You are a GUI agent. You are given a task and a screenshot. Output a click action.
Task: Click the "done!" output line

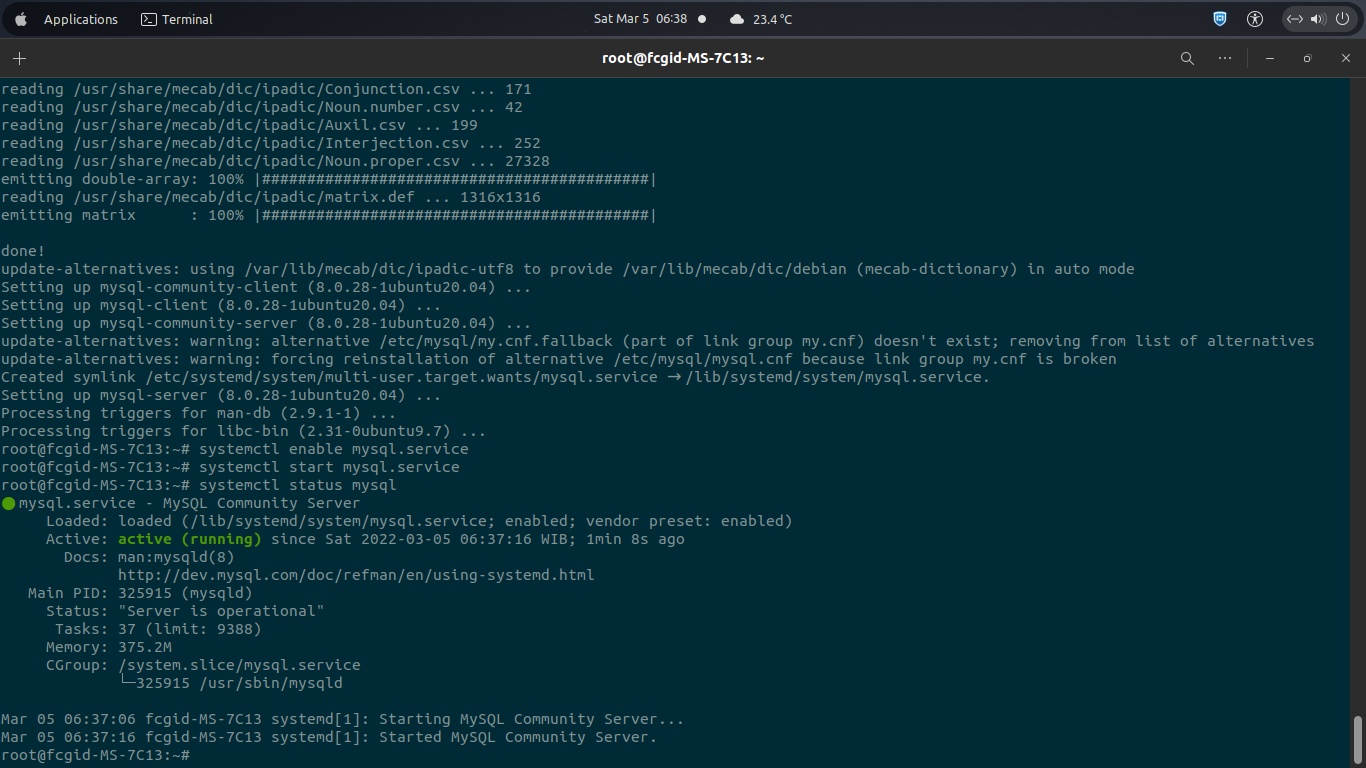coord(23,251)
